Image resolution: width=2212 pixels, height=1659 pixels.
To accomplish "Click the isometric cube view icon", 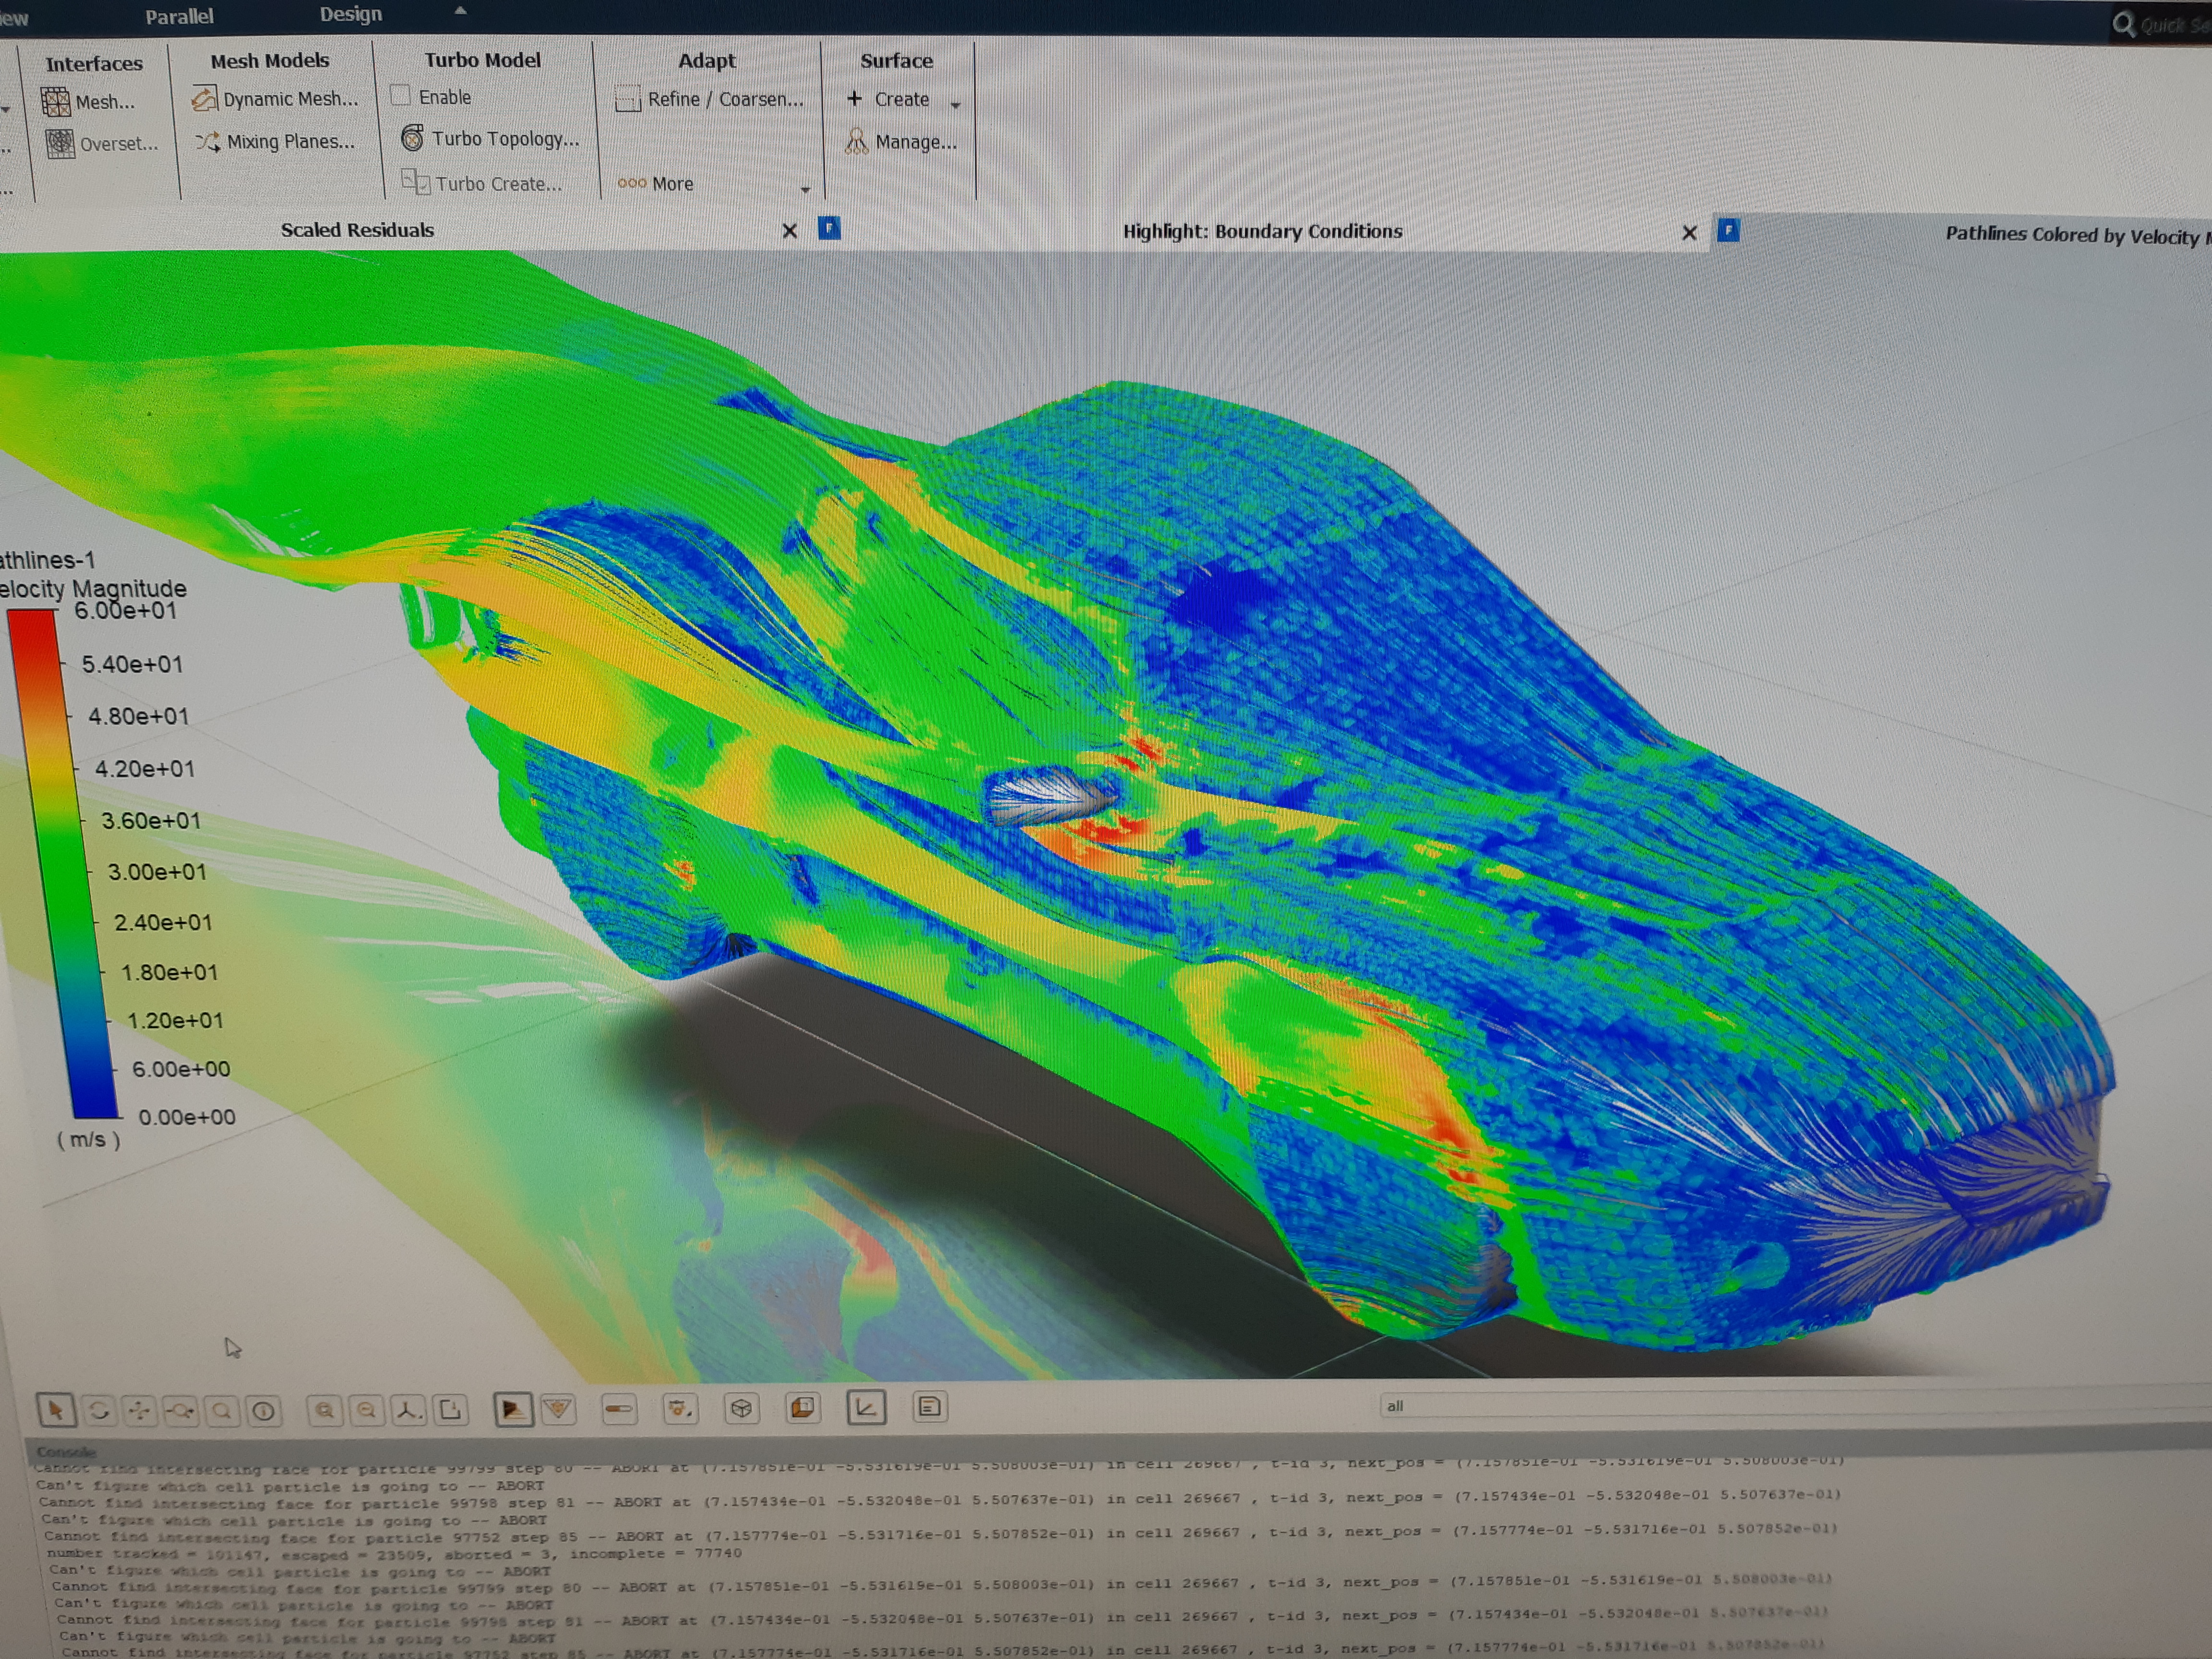I will 741,1409.
